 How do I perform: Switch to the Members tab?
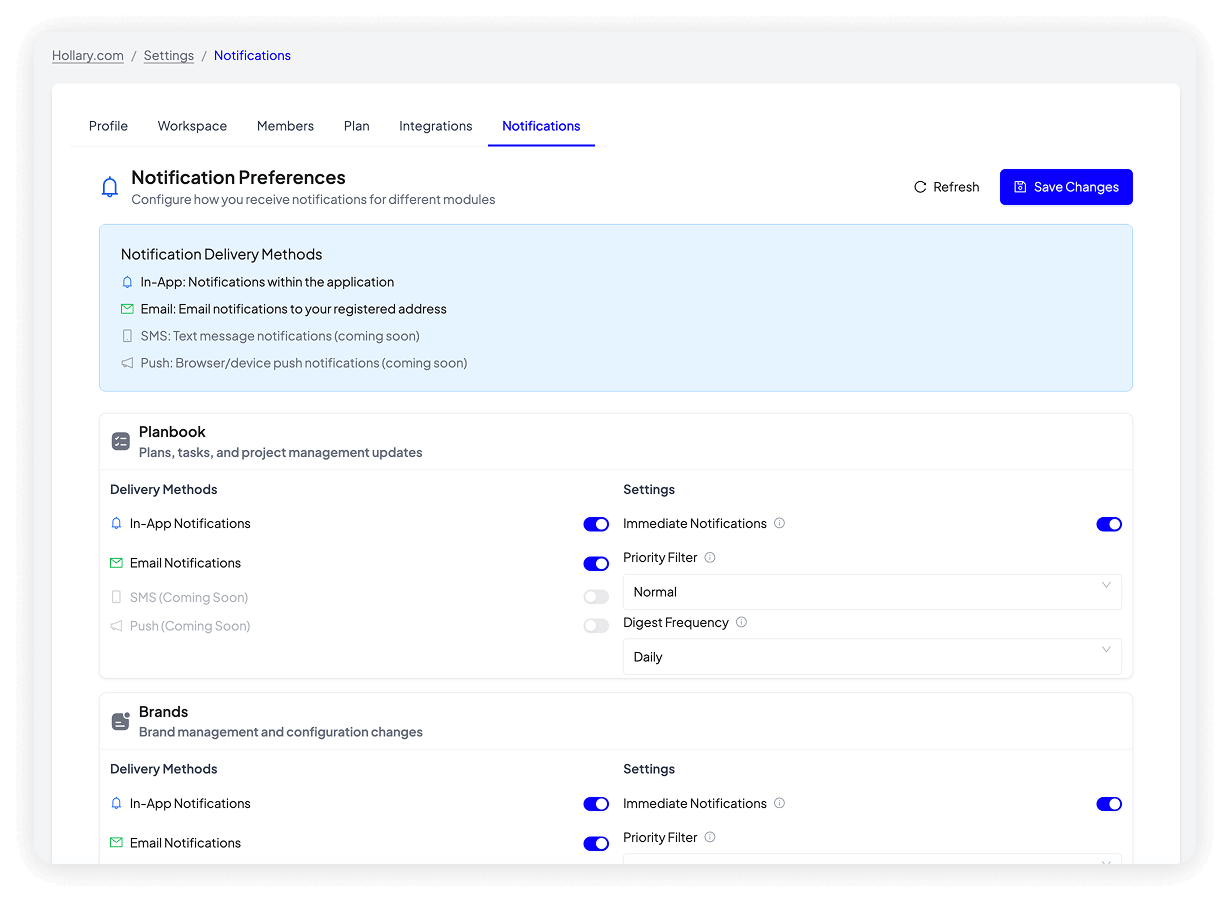[x=285, y=126]
